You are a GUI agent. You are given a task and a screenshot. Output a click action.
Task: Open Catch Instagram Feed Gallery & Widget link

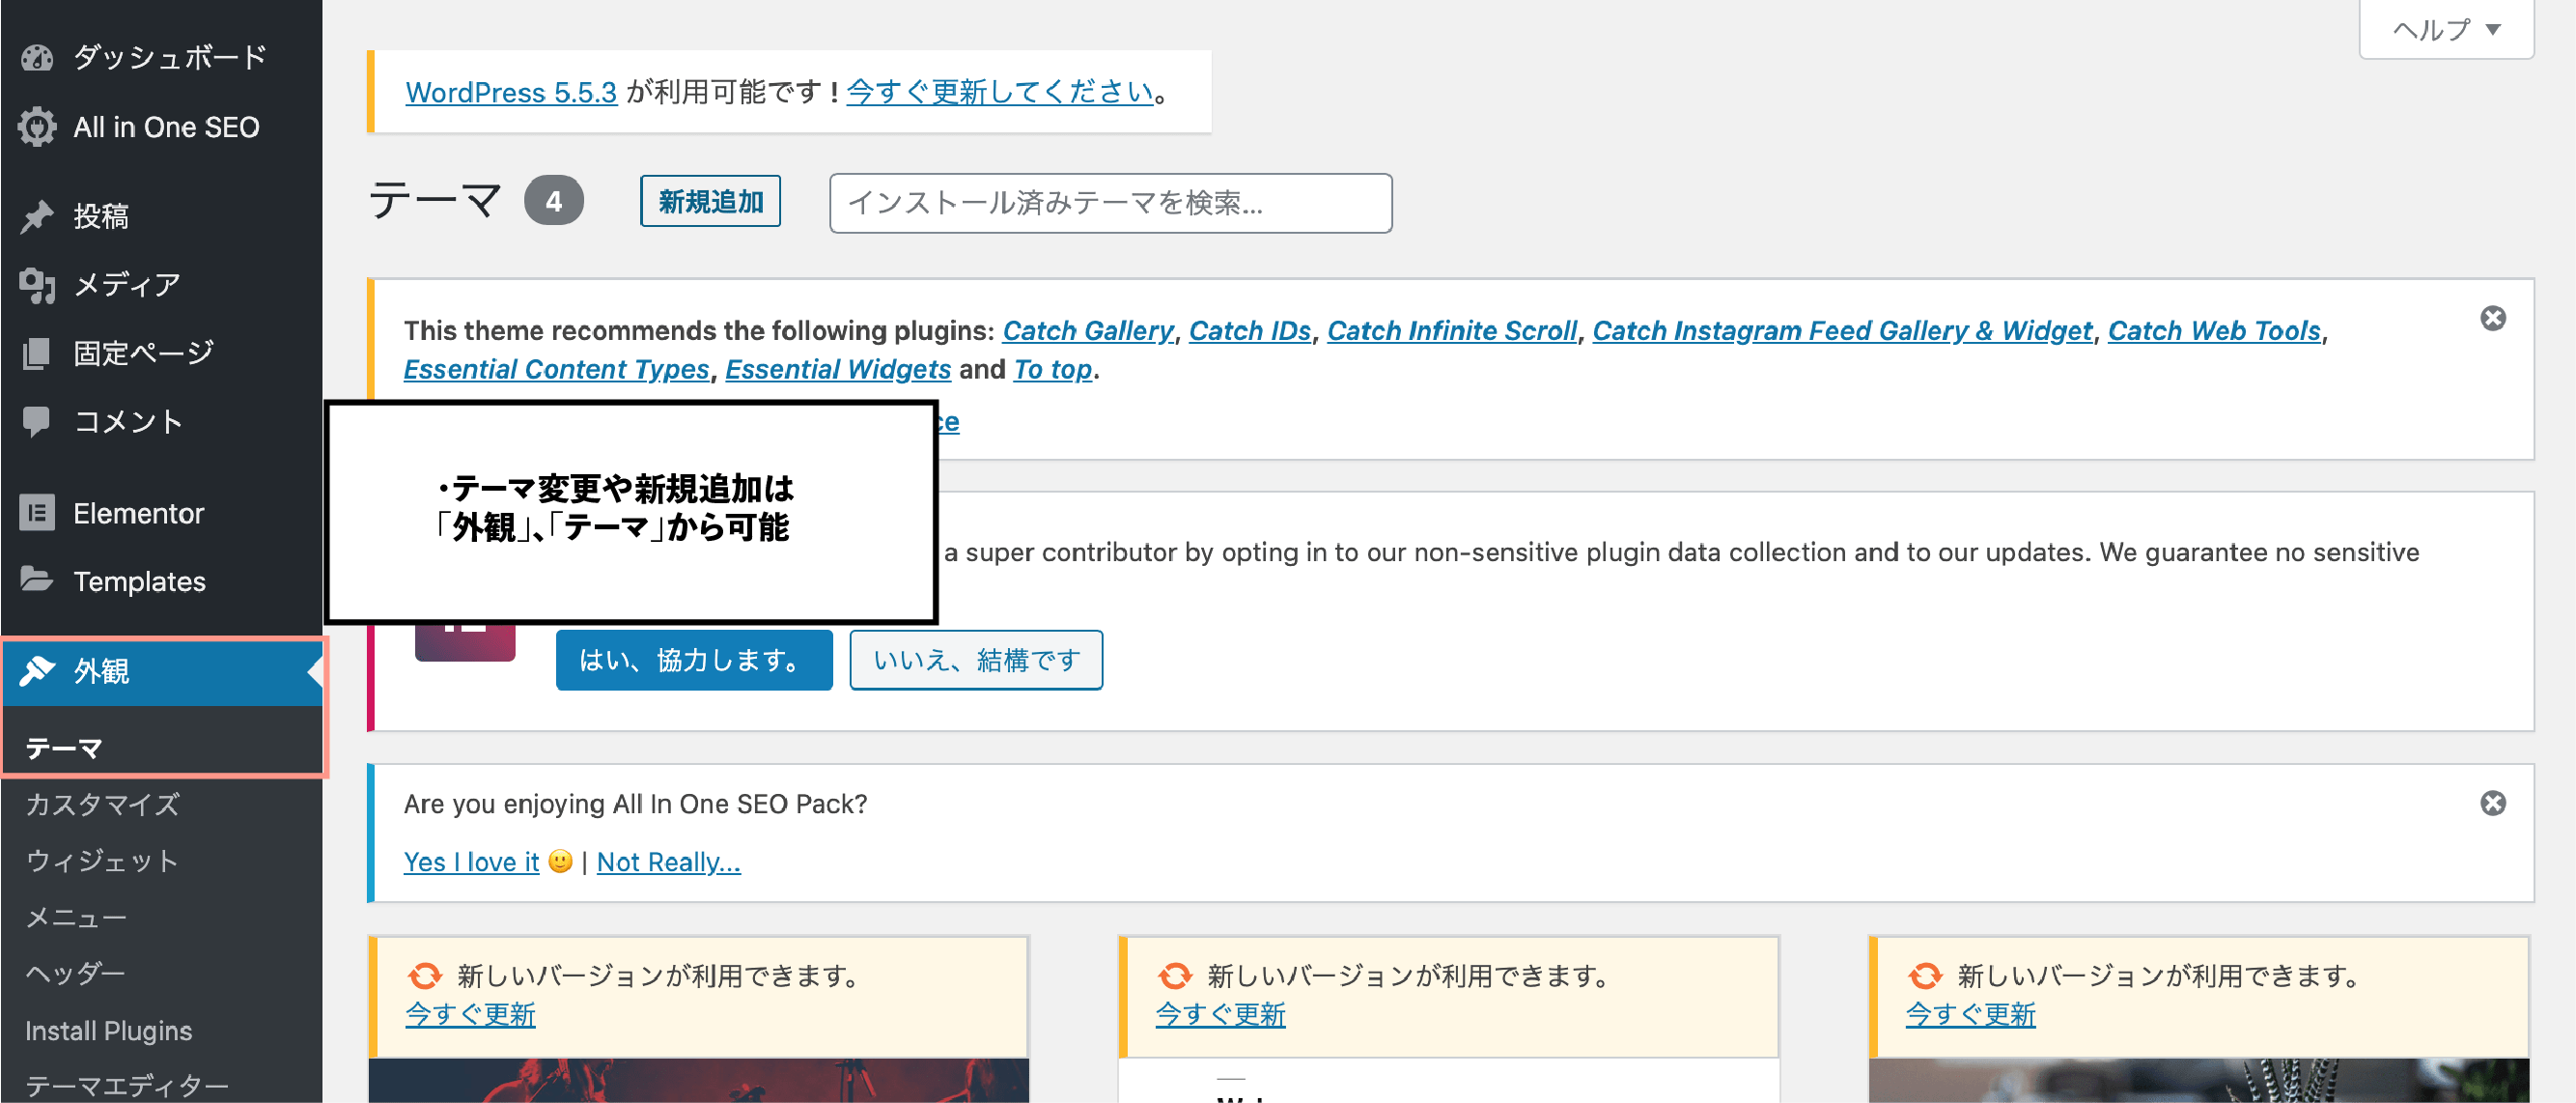1842,330
